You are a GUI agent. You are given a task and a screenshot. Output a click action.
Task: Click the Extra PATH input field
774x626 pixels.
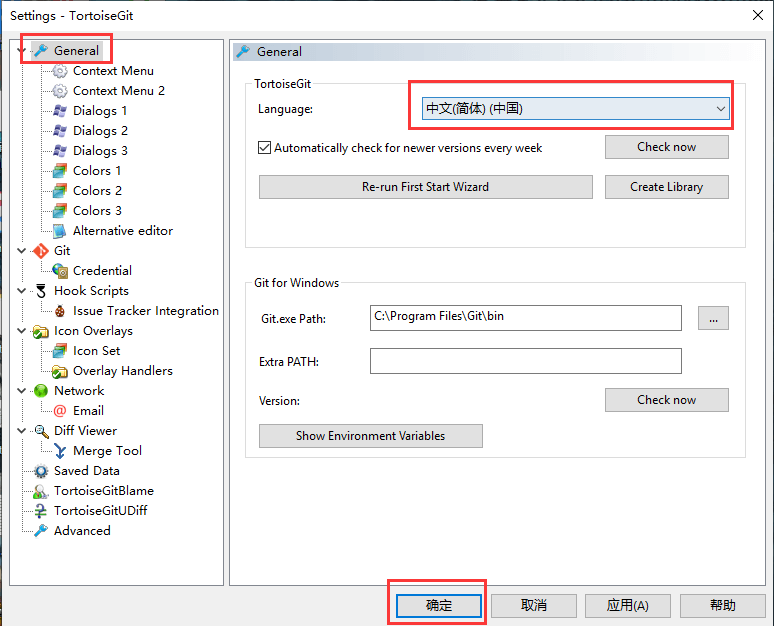click(526, 361)
